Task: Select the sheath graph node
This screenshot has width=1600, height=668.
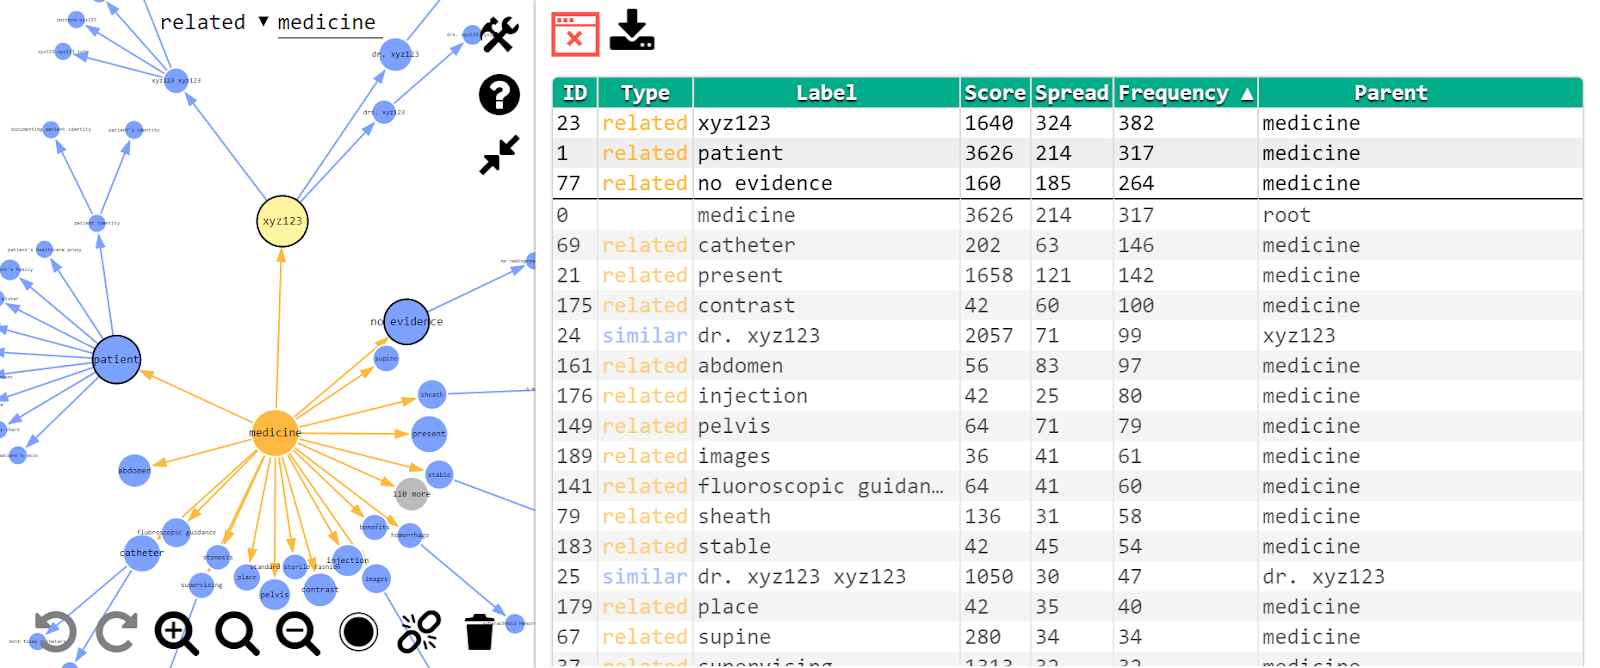Action: tap(432, 395)
